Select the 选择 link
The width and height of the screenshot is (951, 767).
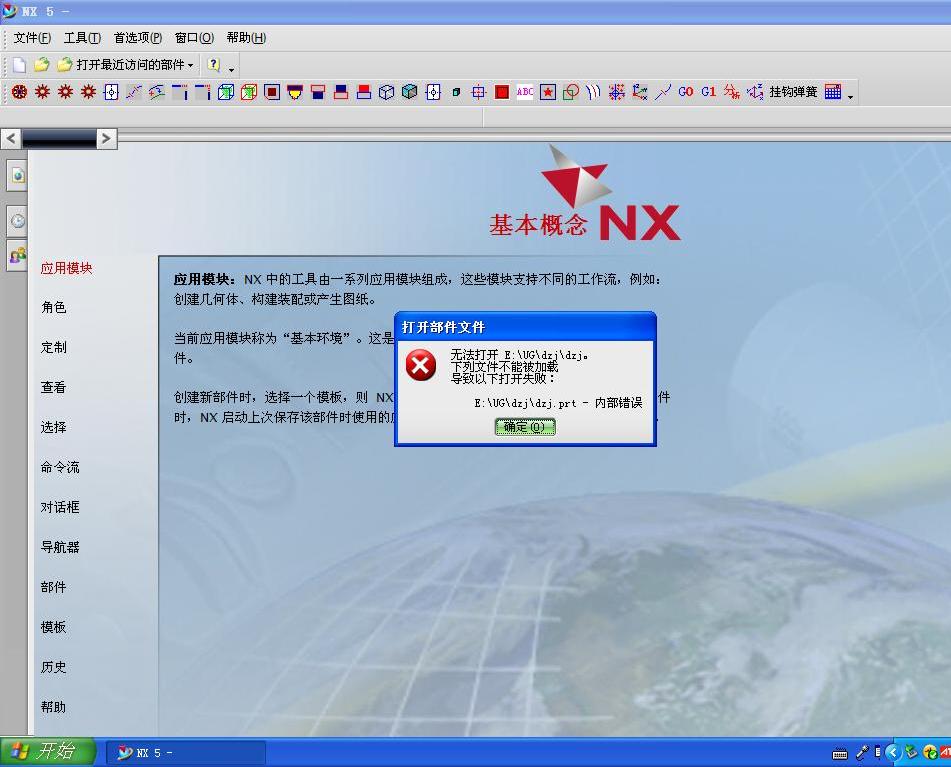coord(53,427)
